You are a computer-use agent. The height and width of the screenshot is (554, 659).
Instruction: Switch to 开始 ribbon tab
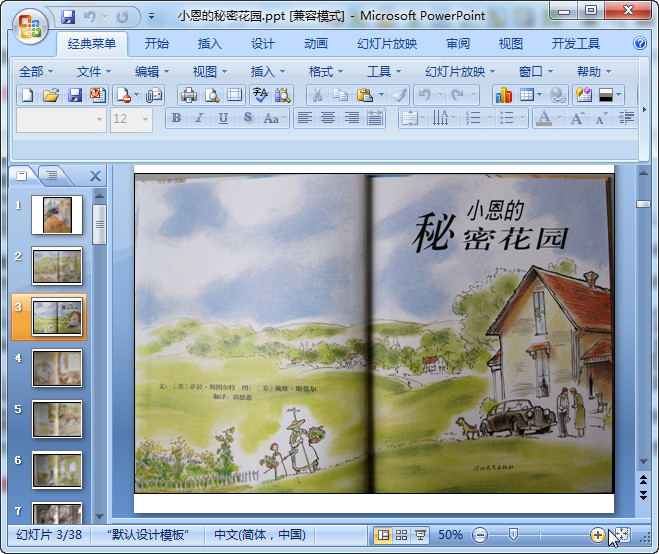(157, 44)
